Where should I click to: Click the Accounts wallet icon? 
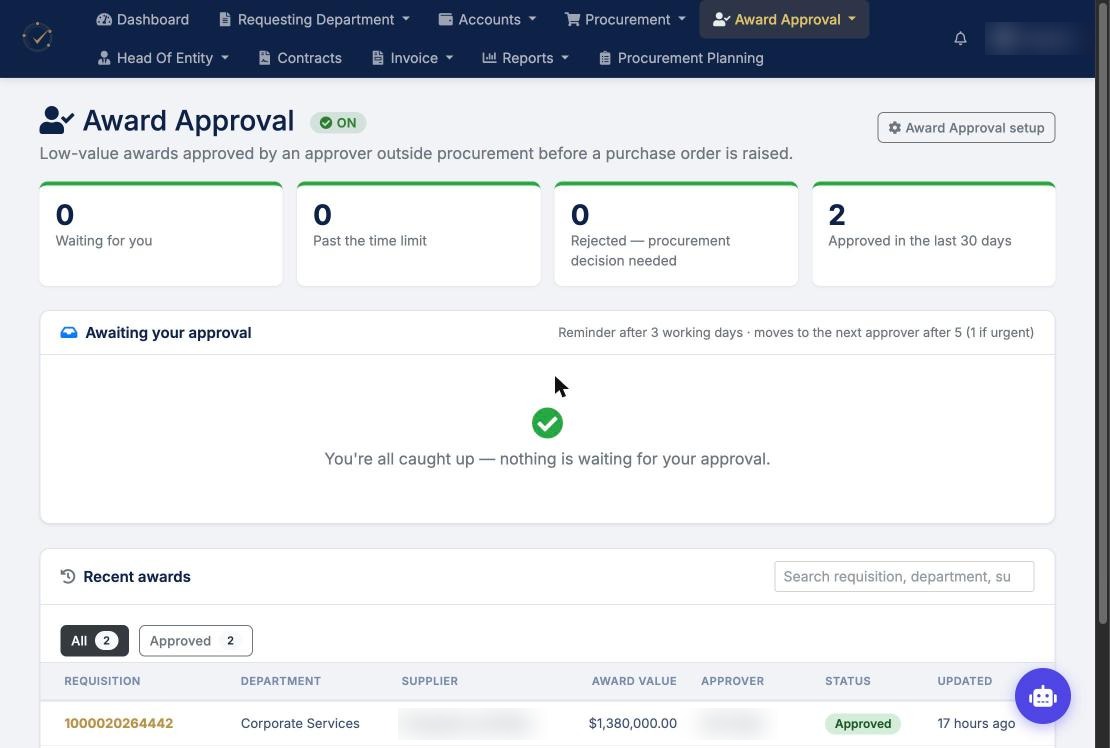click(445, 19)
